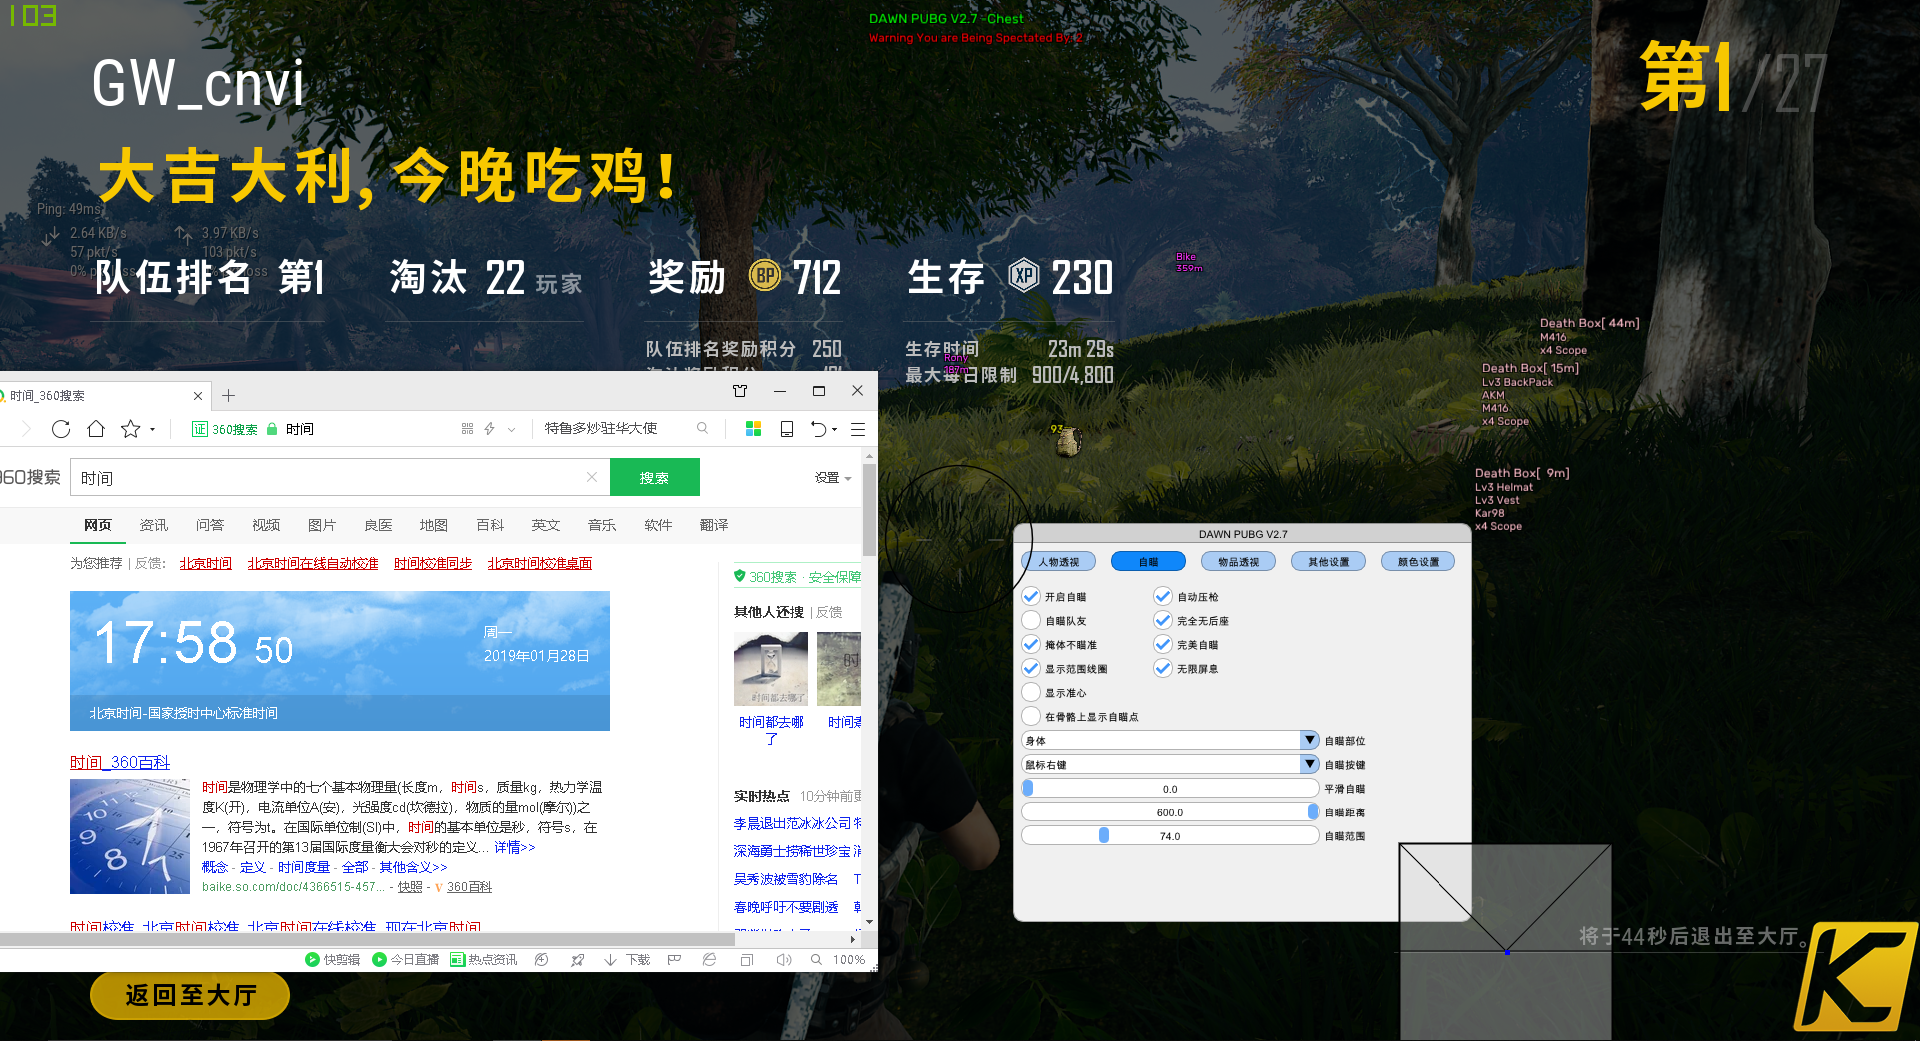The image size is (1920, 1041).
Task: Open the 时间_360百科 result link
Action: pyautogui.click(x=120, y=762)
